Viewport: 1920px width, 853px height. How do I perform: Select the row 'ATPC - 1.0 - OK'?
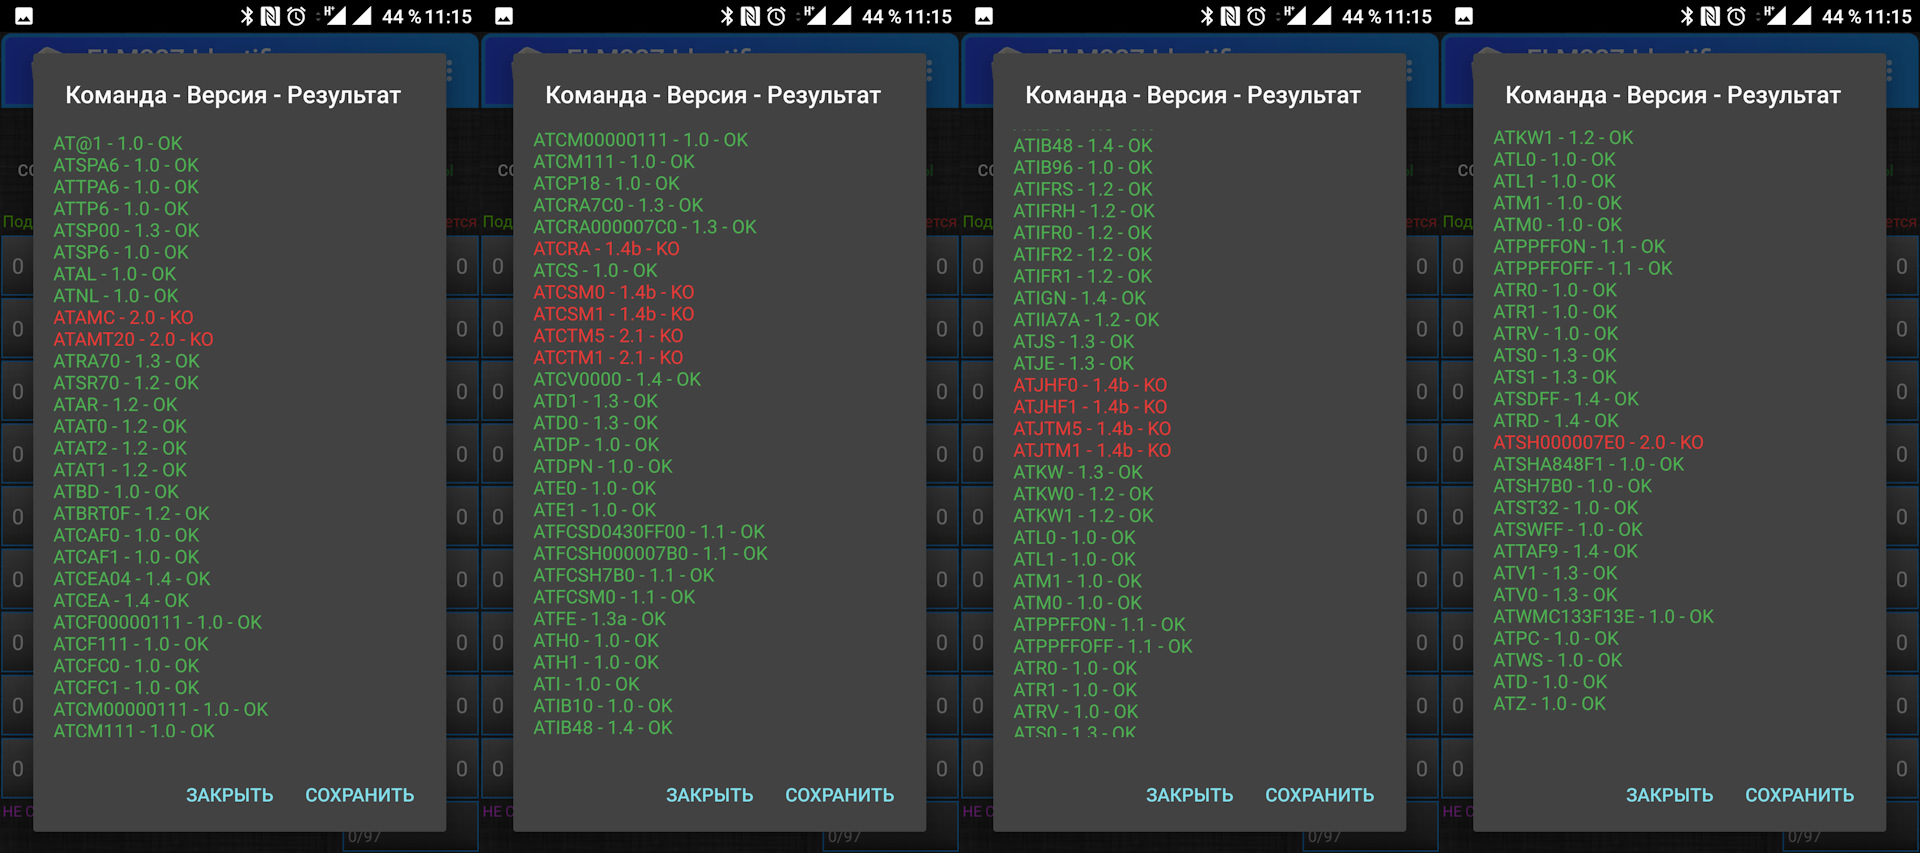coord(1556,638)
